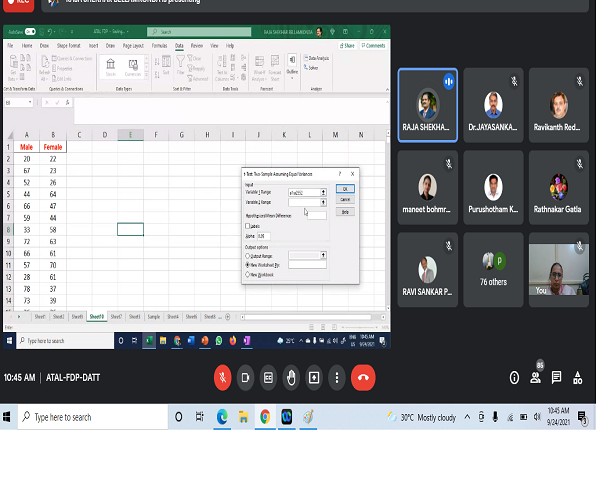Raise hand in the meeting

pos(291,378)
